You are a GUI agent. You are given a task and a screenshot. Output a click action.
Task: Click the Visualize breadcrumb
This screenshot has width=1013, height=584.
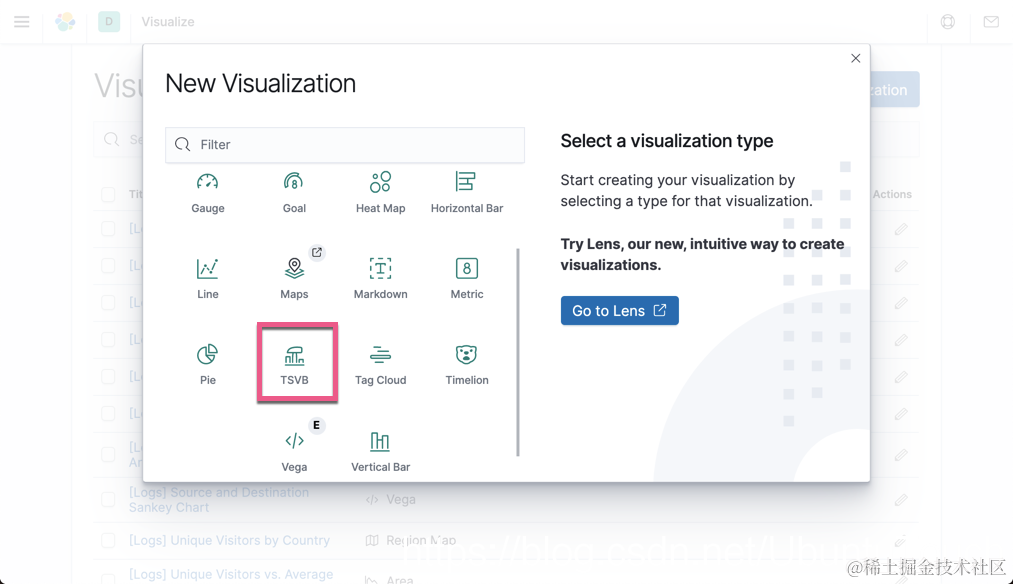(x=168, y=21)
